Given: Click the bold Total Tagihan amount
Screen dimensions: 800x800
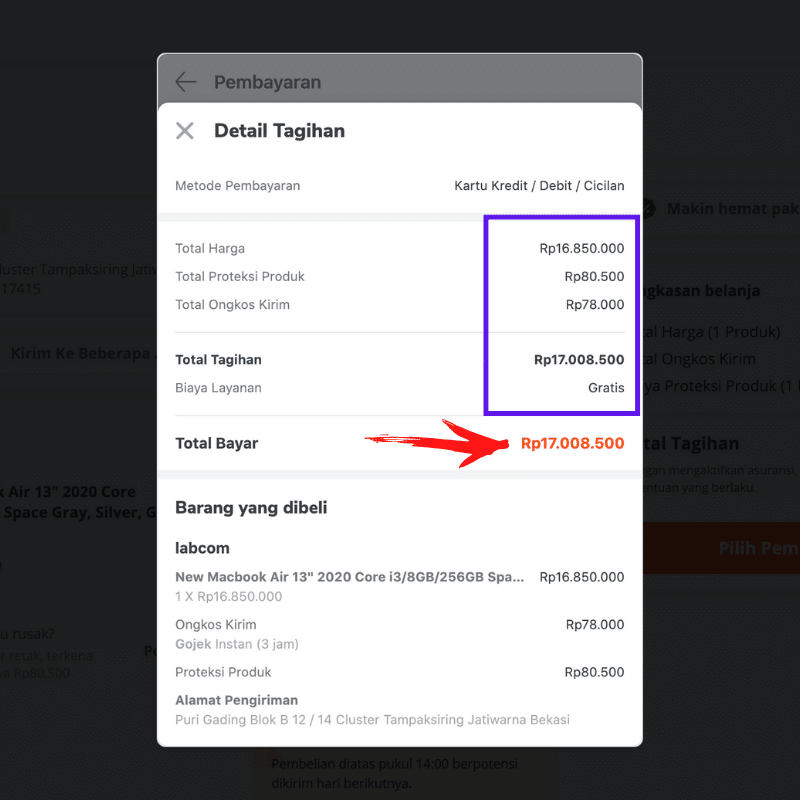Looking at the screenshot, I should 579,360.
